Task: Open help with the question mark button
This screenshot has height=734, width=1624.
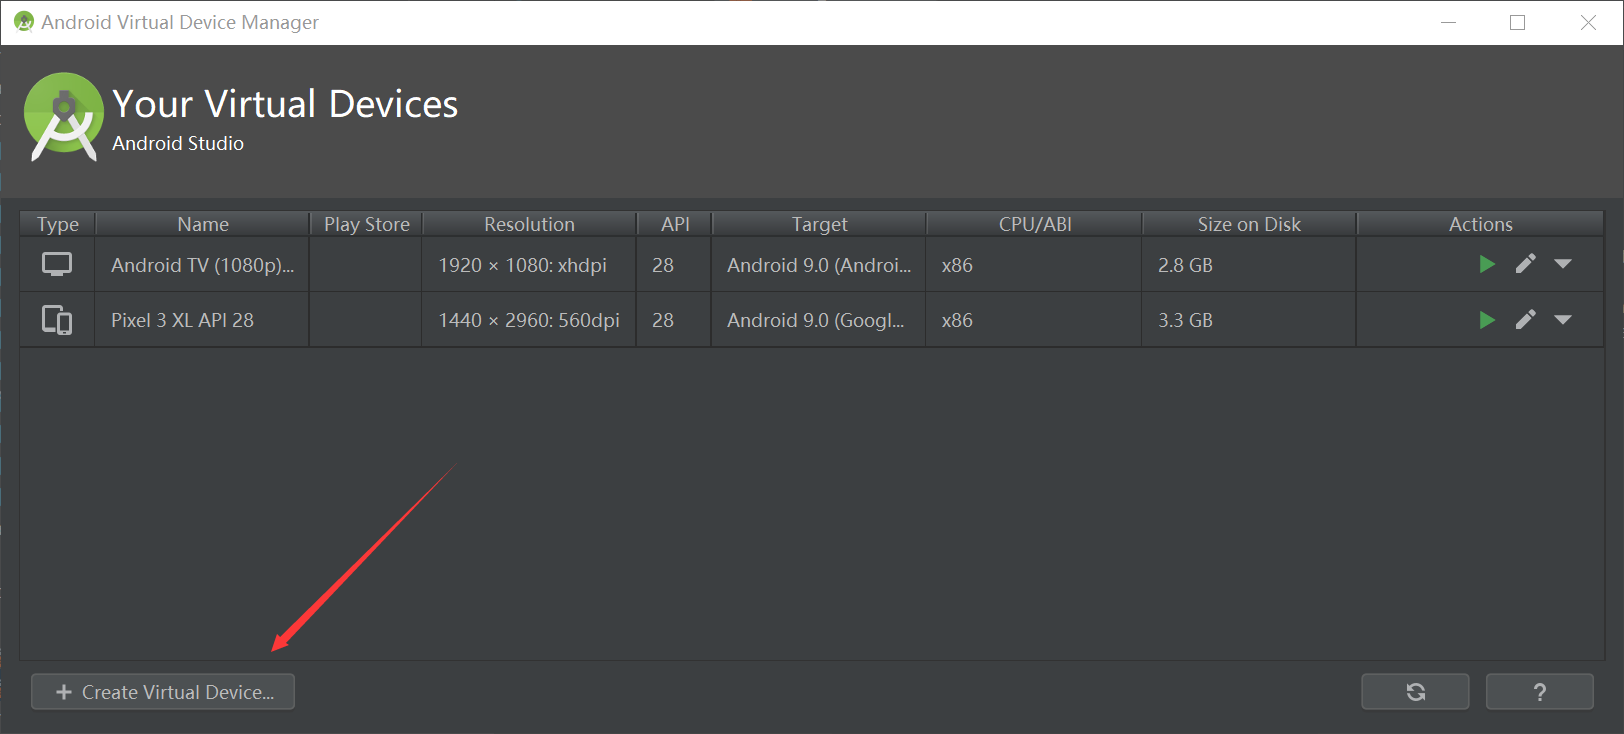Action: point(1540,692)
